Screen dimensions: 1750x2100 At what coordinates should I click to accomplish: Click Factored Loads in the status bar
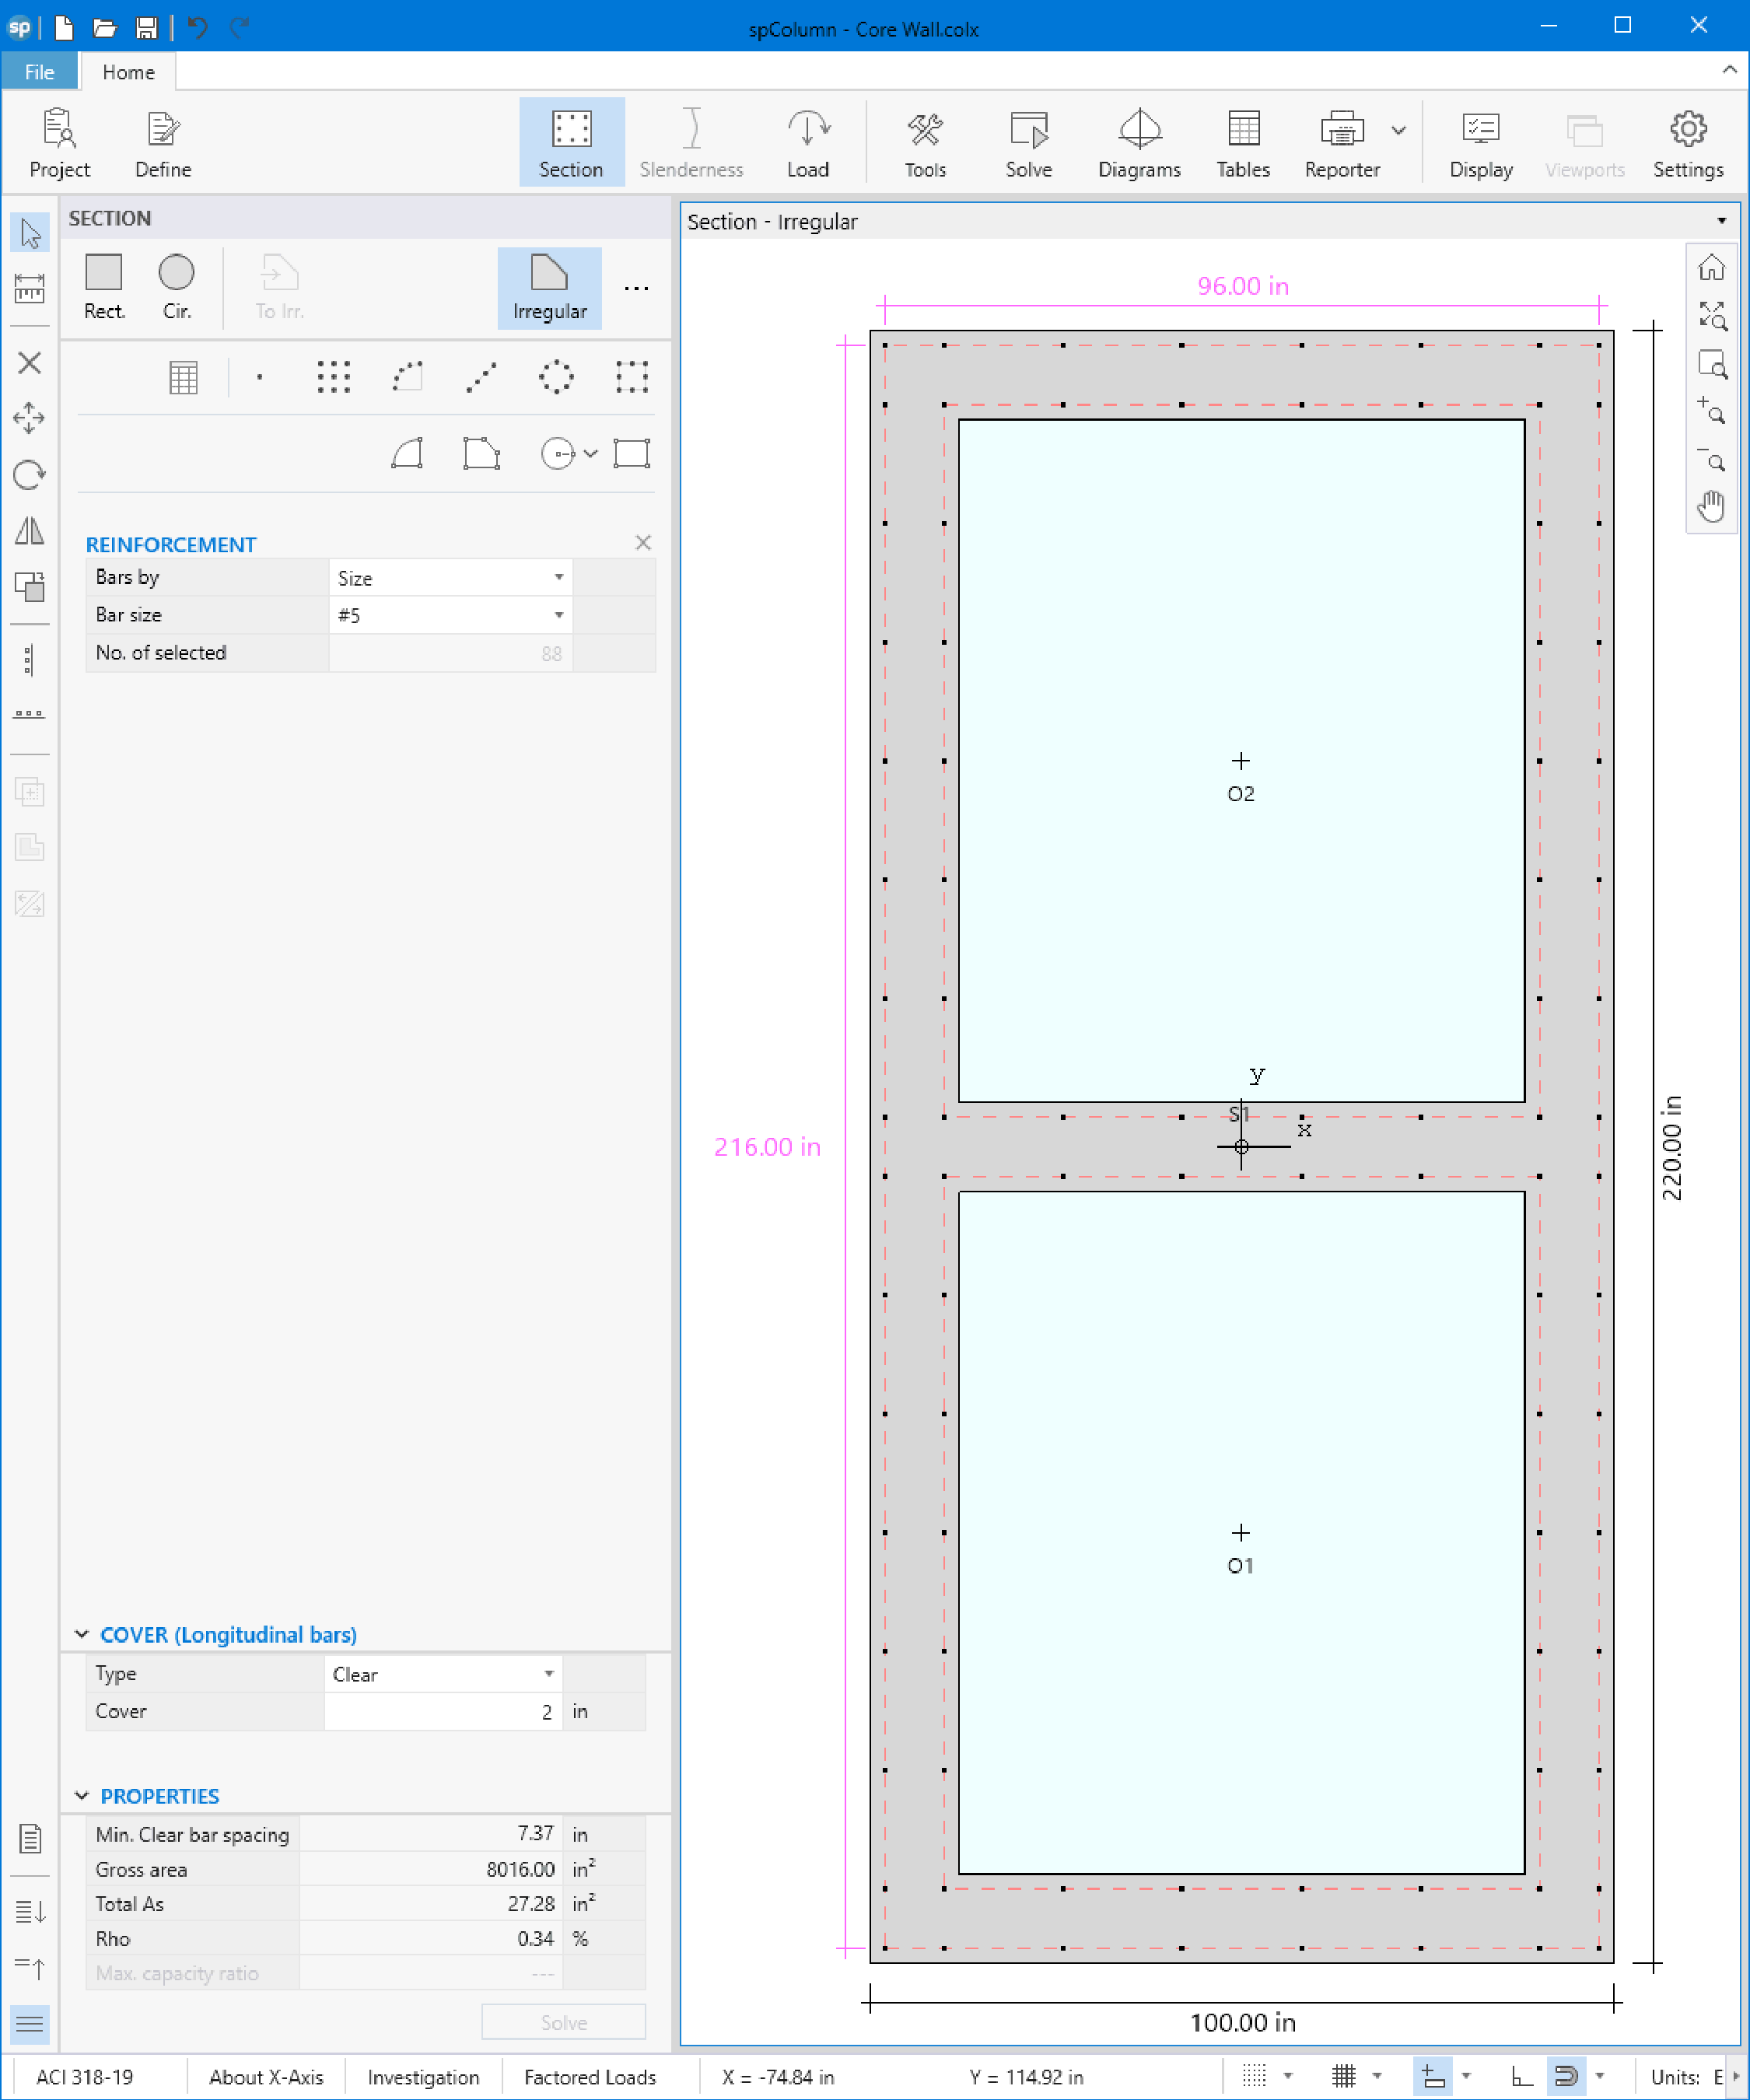click(590, 2077)
